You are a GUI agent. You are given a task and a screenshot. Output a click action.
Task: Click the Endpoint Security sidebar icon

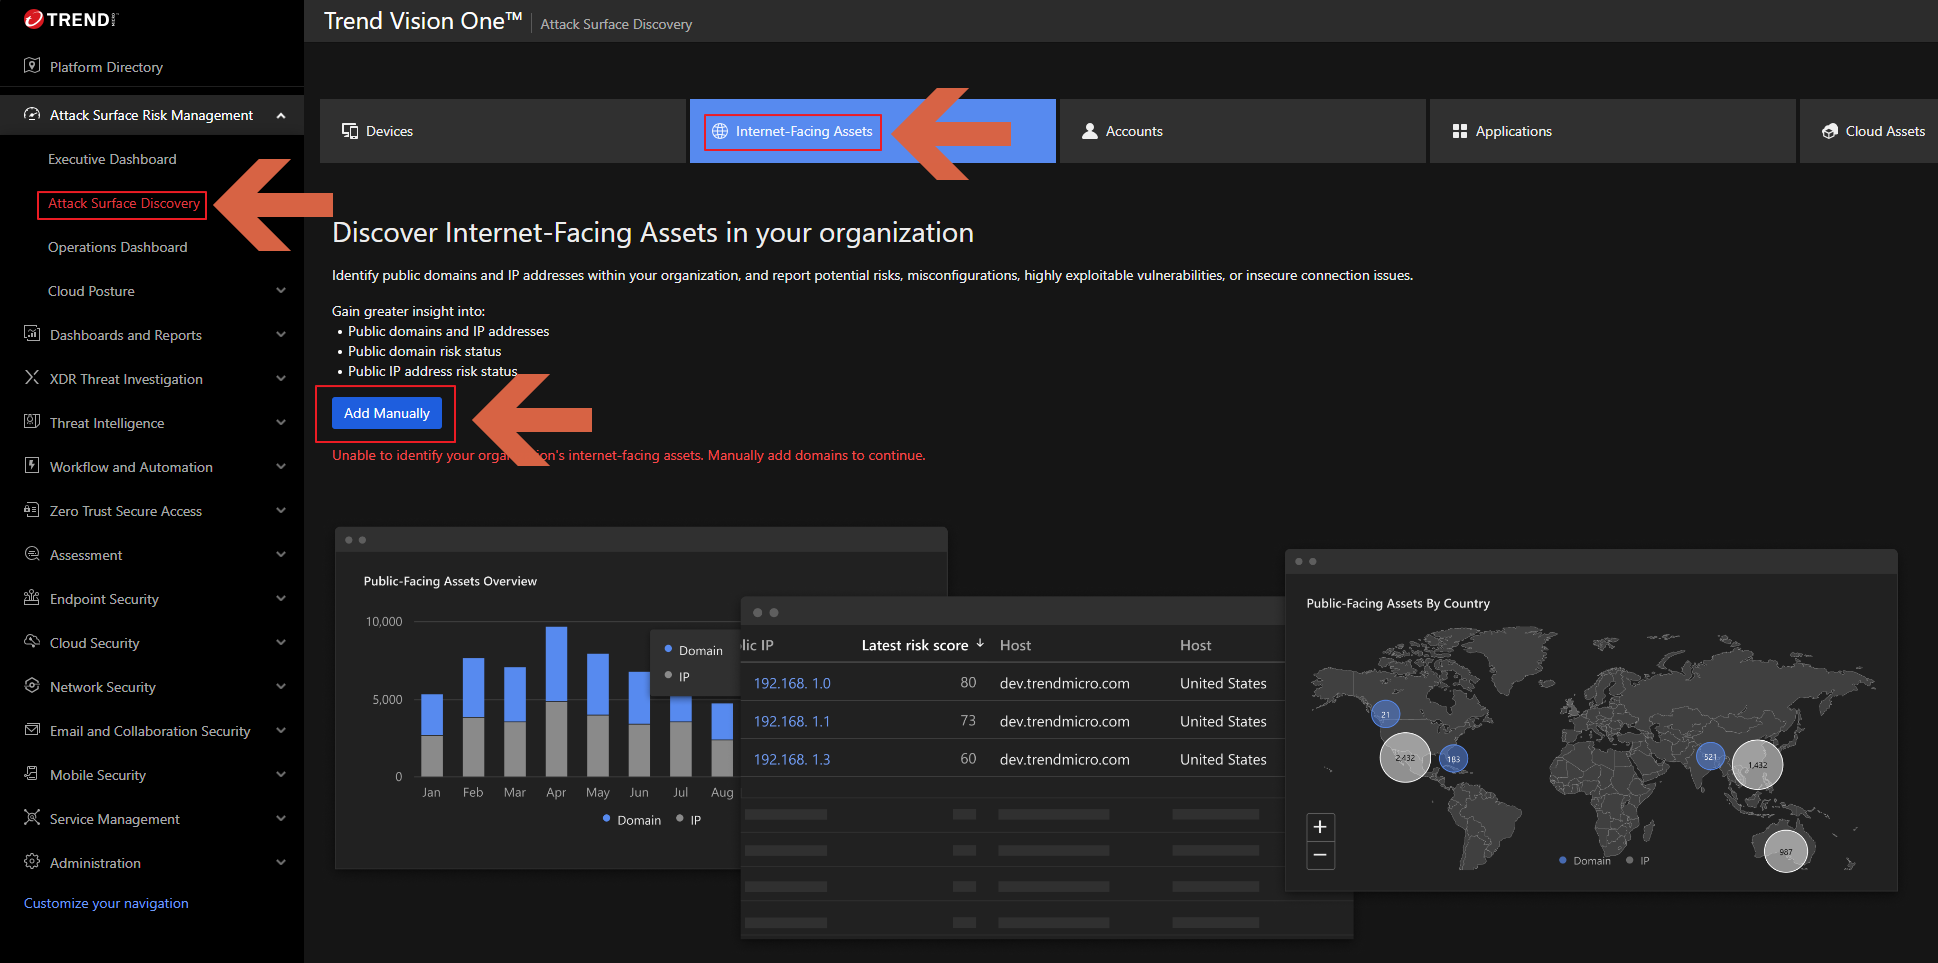click(x=32, y=598)
